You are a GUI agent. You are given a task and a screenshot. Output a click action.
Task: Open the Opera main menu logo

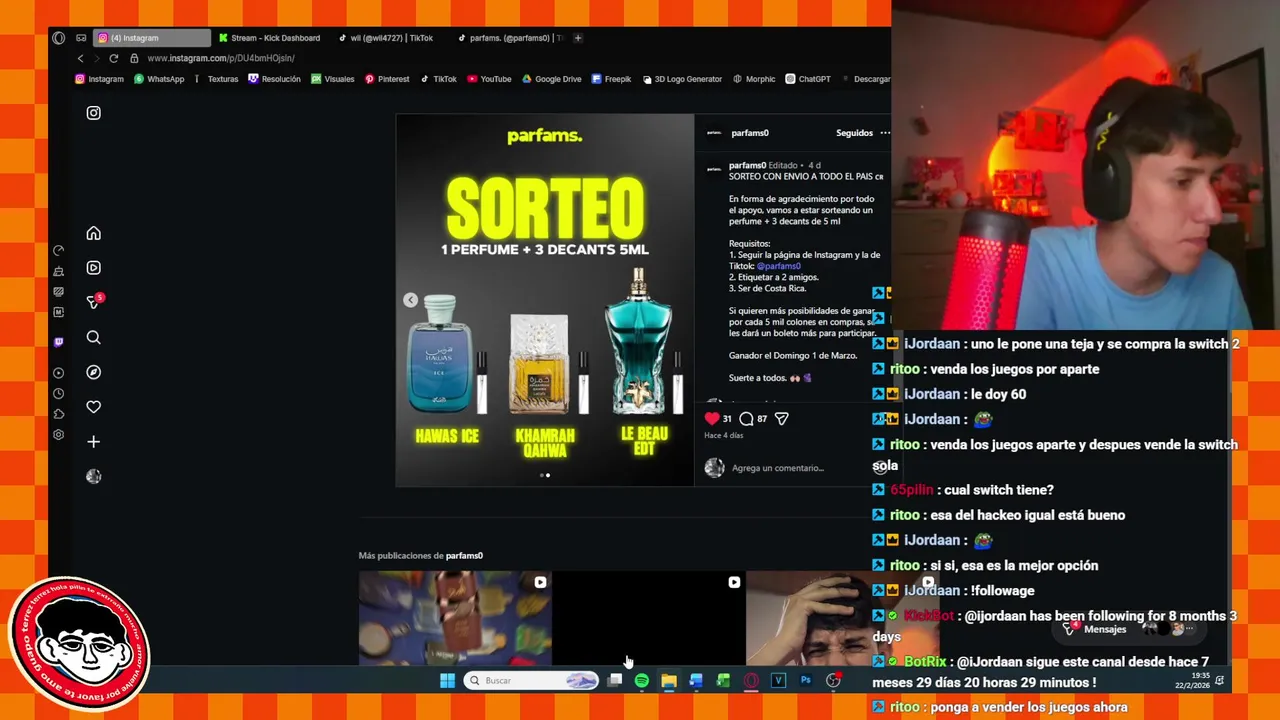(x=58, y=38)
